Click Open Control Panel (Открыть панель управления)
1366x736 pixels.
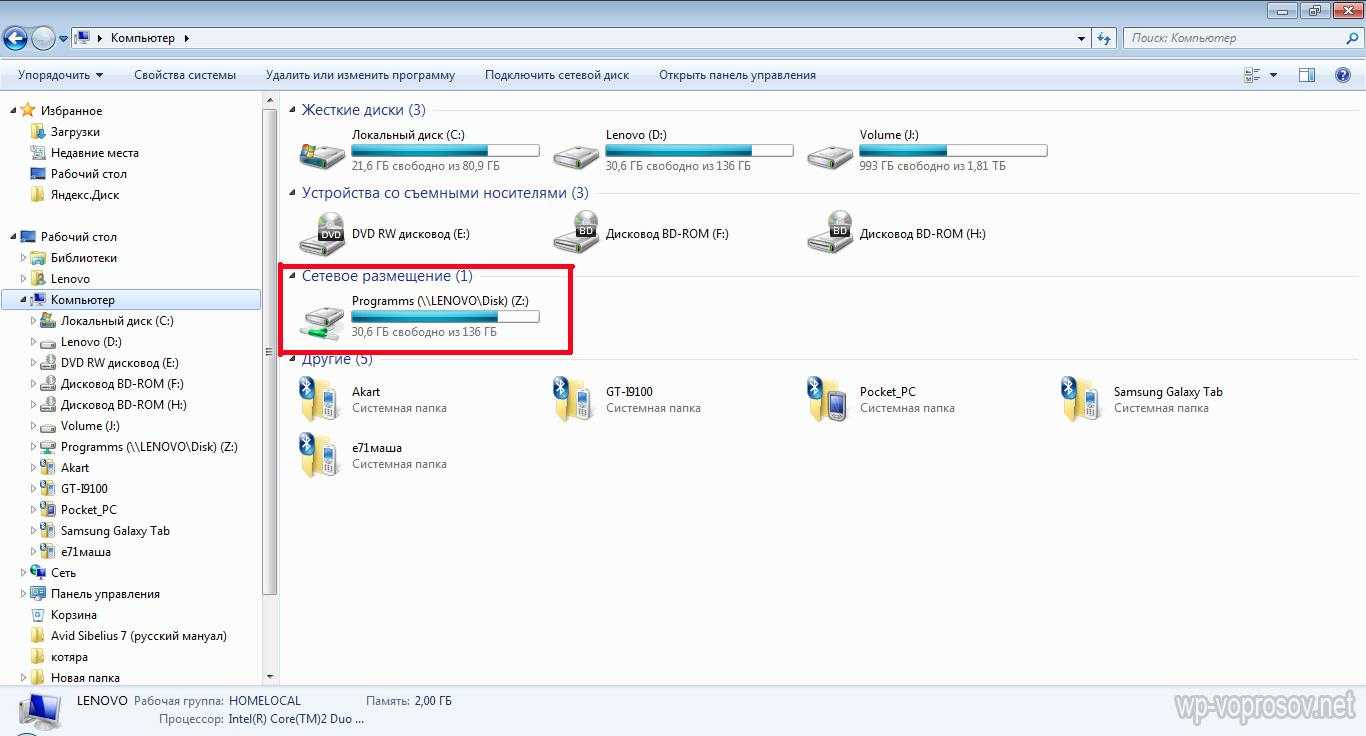pos(737,75)
